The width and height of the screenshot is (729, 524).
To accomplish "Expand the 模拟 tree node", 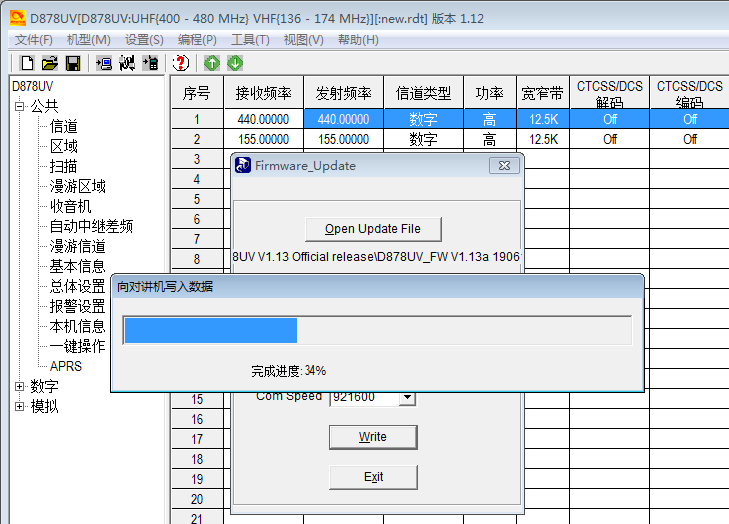I will tap(20, 406).
